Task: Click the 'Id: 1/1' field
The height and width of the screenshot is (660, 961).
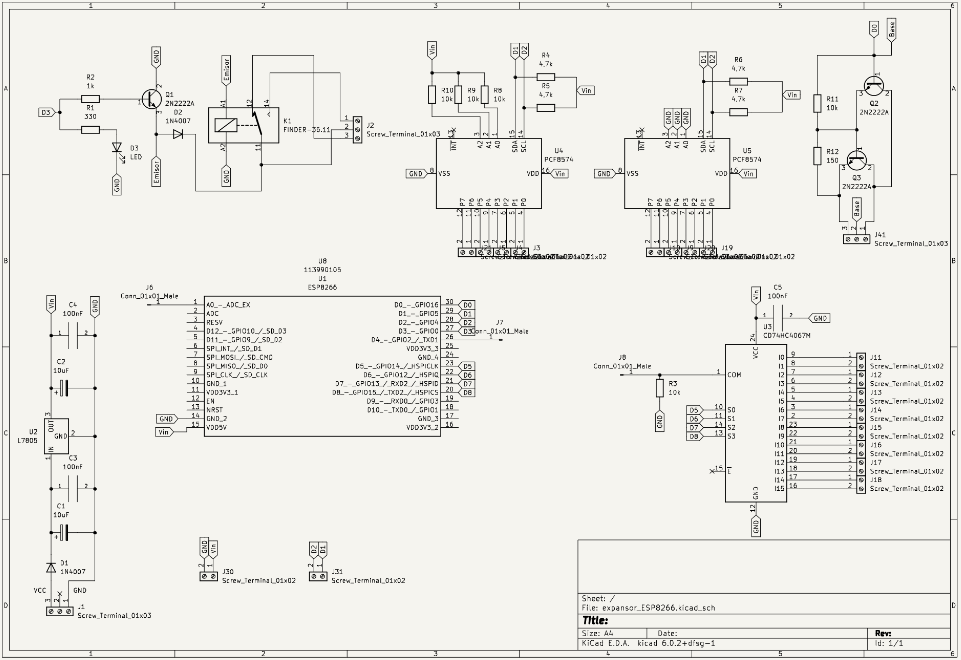Action: tap(889, 643)
